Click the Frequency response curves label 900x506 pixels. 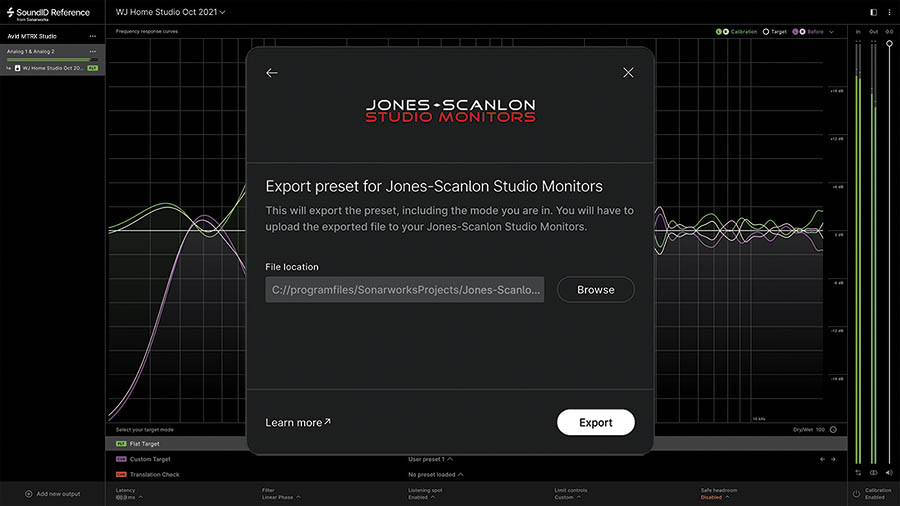(x=146, y=32)
